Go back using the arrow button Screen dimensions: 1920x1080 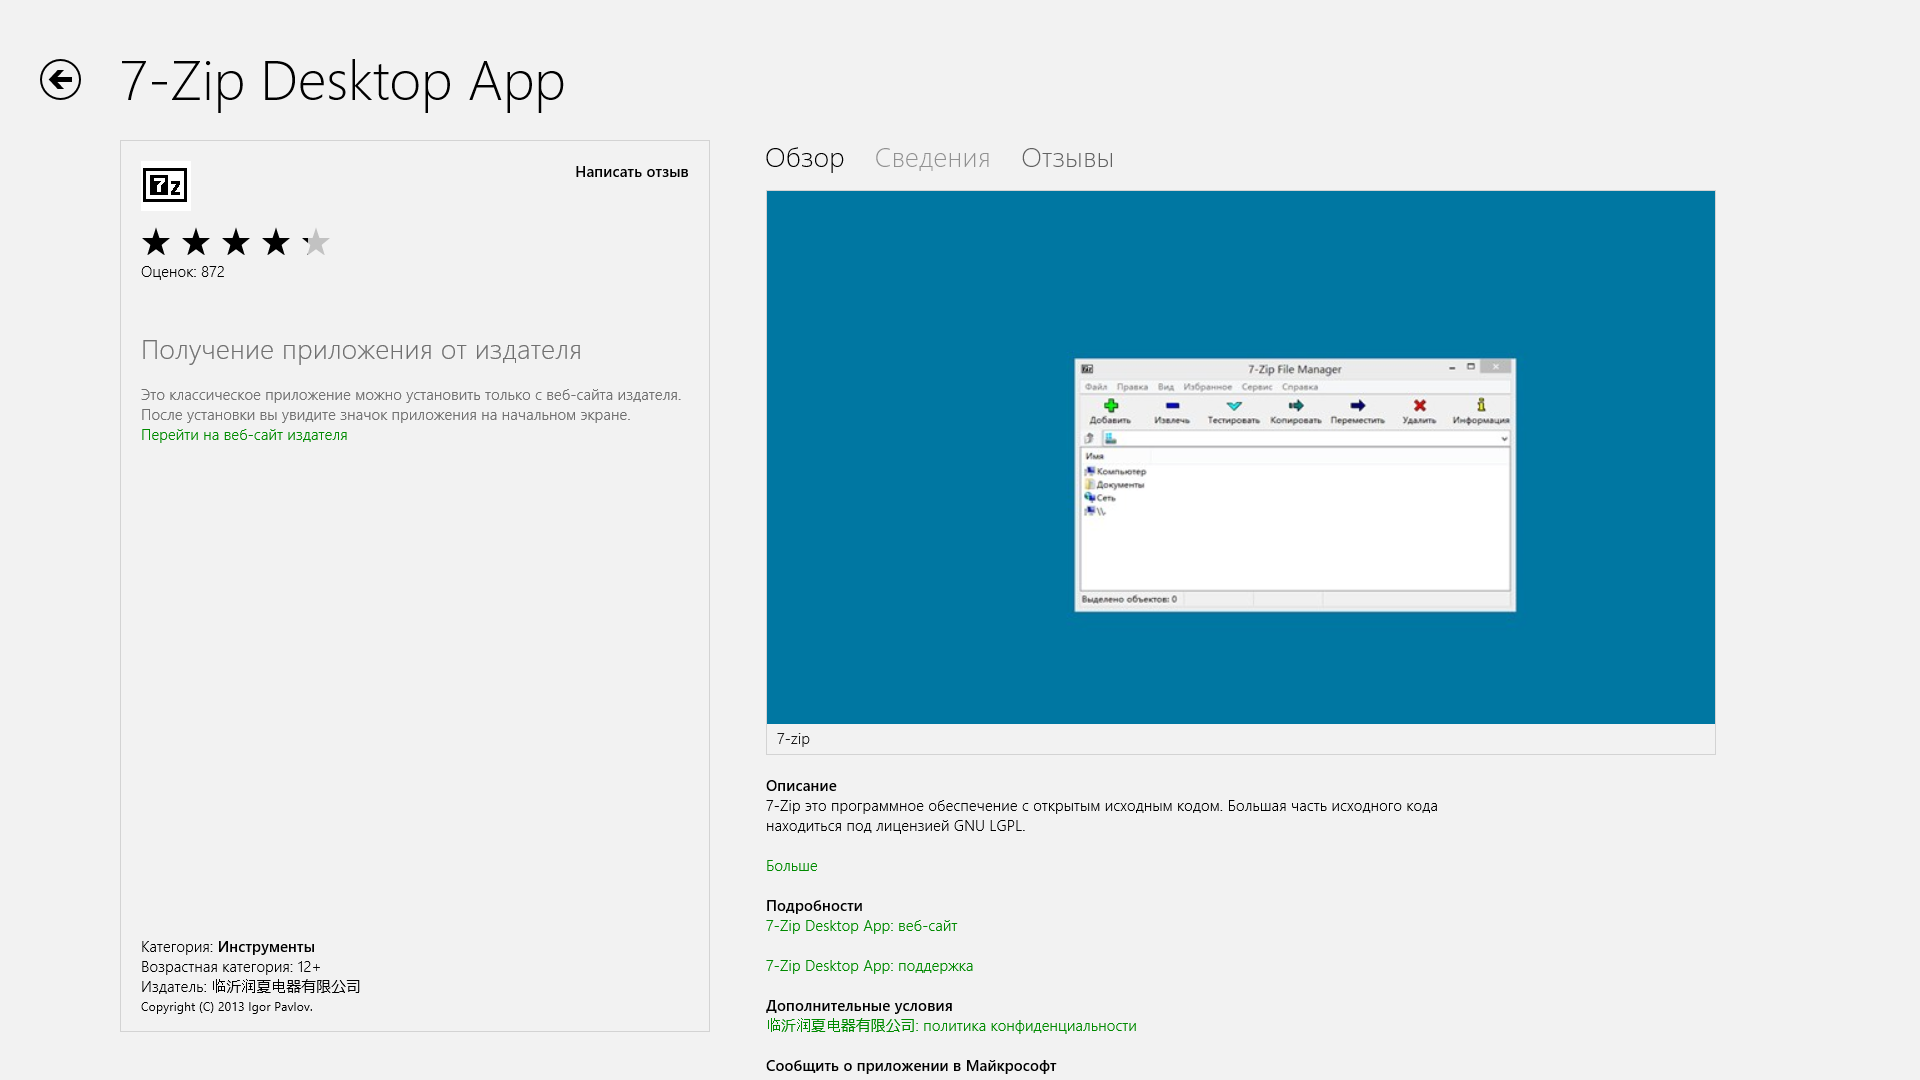60,80
